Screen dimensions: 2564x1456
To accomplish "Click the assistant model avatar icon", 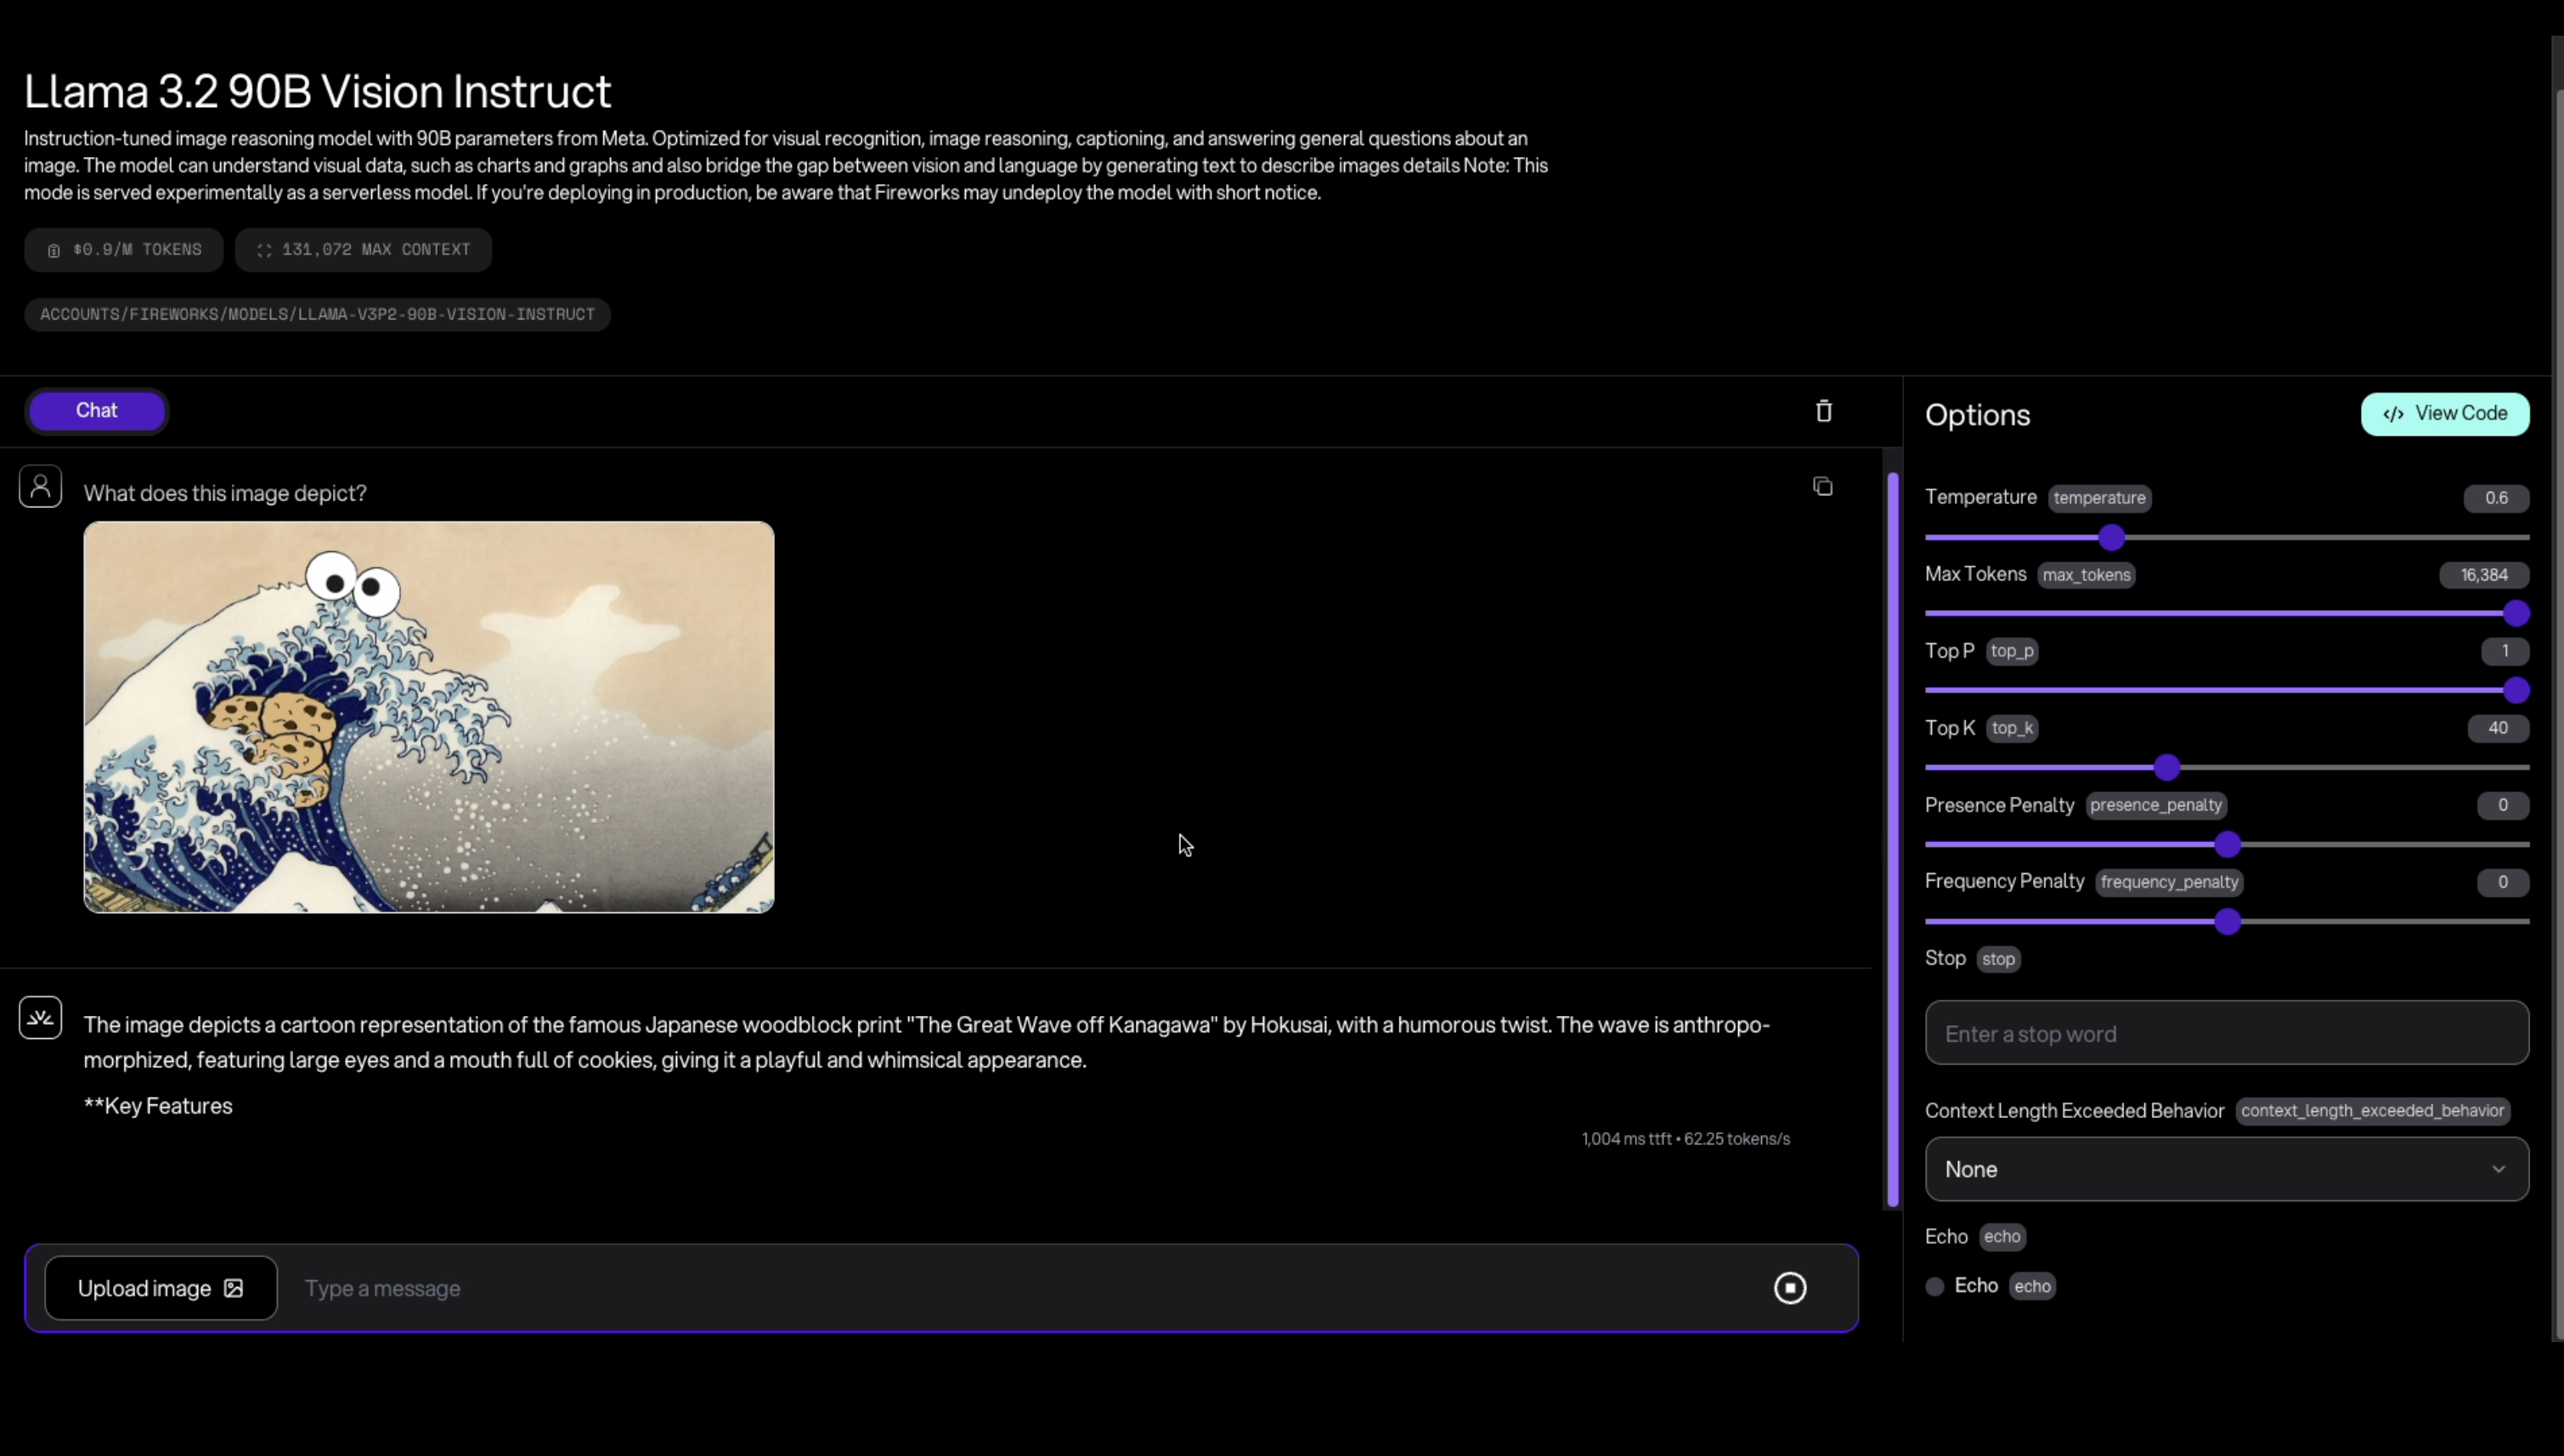I will point(40,1018).
